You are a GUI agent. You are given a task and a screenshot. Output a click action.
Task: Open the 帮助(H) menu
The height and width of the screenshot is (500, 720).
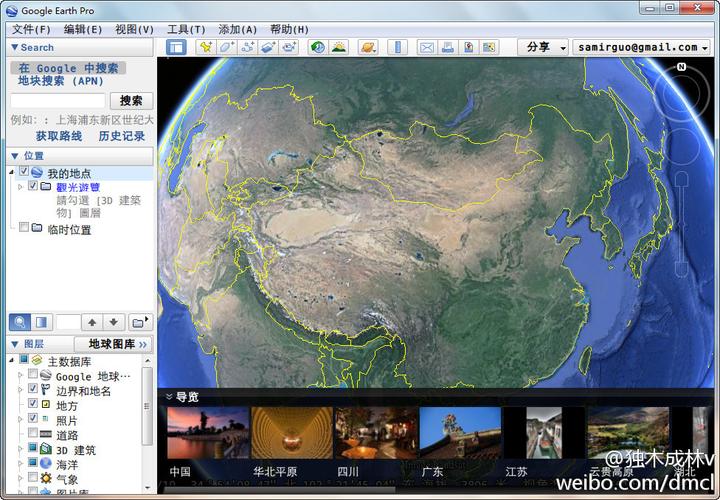pyautogui.click(x=289, y=29)
